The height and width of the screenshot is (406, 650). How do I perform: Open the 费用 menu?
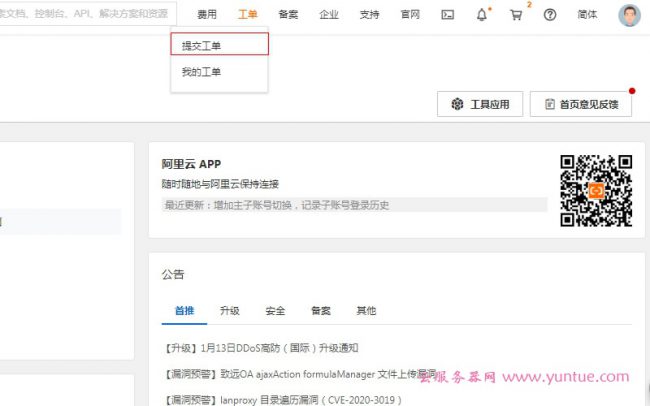coord(207,15)
